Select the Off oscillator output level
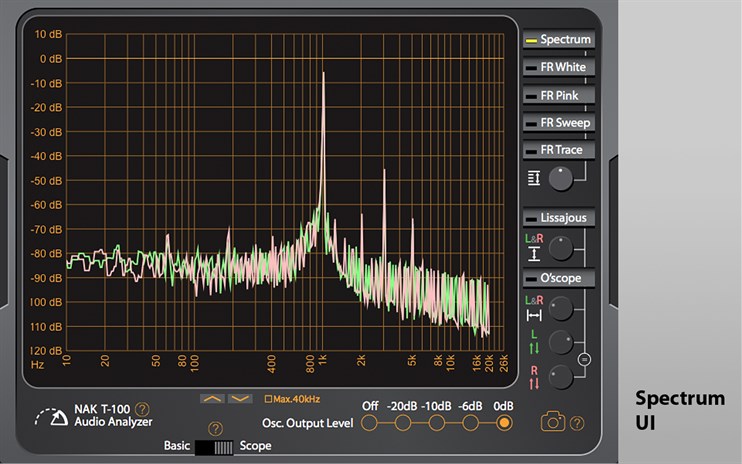The image size is (742, 464). click(x=370, y=423)
